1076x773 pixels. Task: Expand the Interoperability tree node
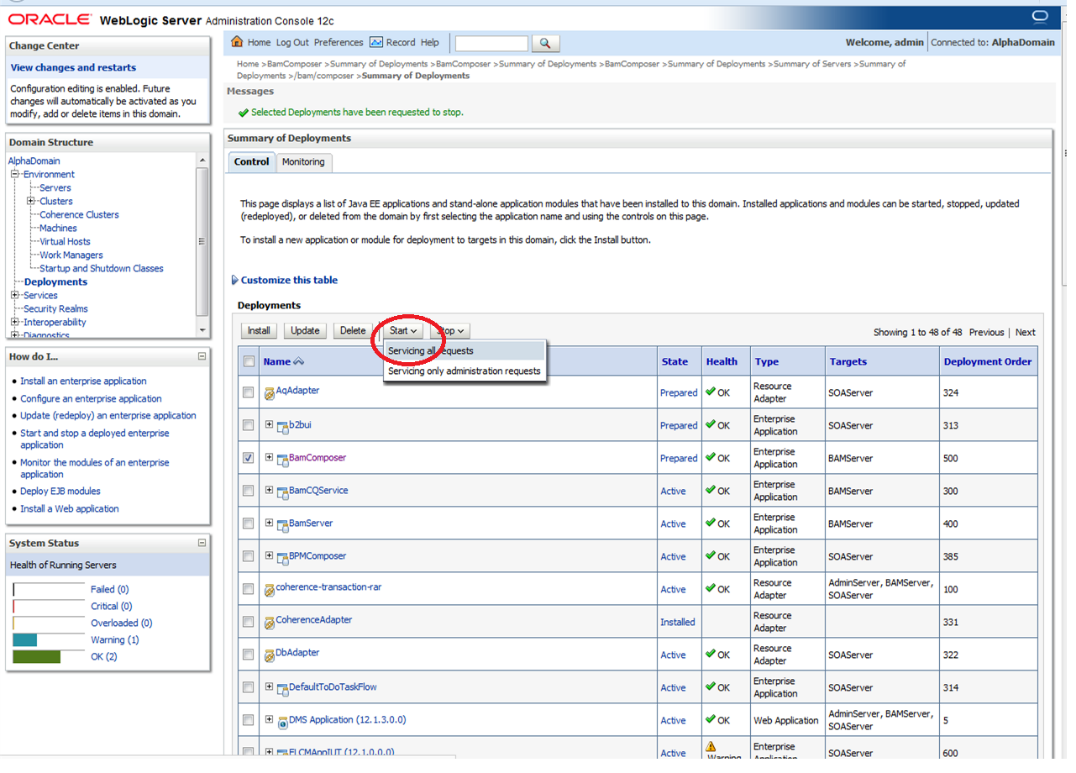[x=14, y=322]
